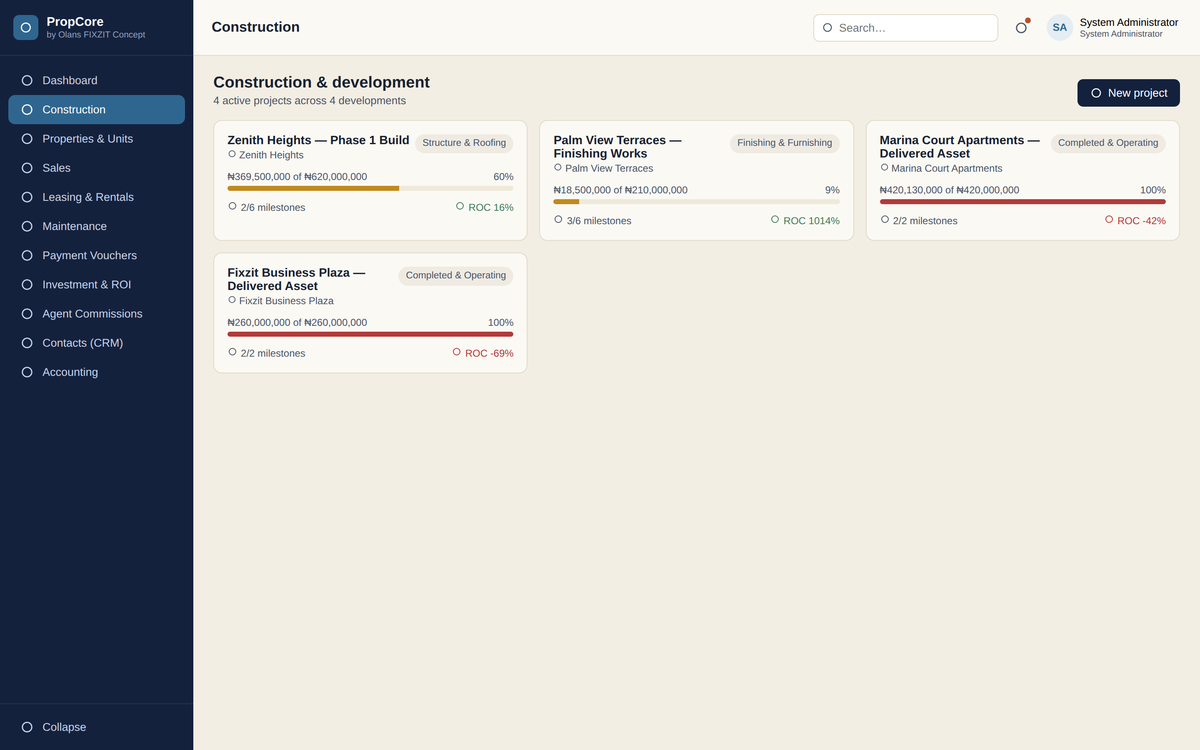
Task: Click the SA user avatar
Action: click(1060, 28)
